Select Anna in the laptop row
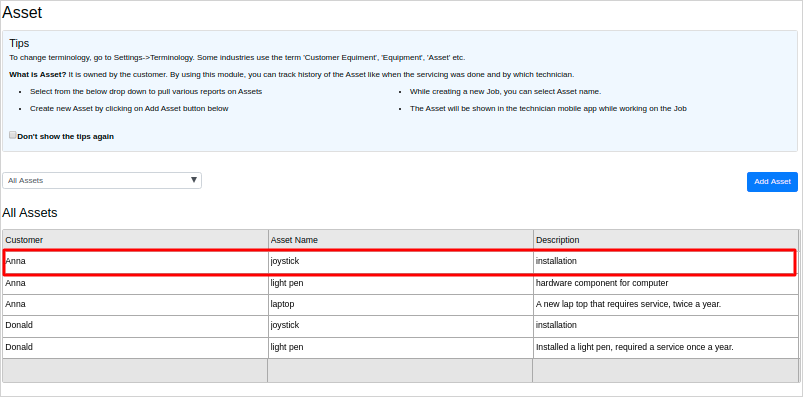The width and height of the screenshot is (803, 397). pyautogui.click(x=15, y=304)
